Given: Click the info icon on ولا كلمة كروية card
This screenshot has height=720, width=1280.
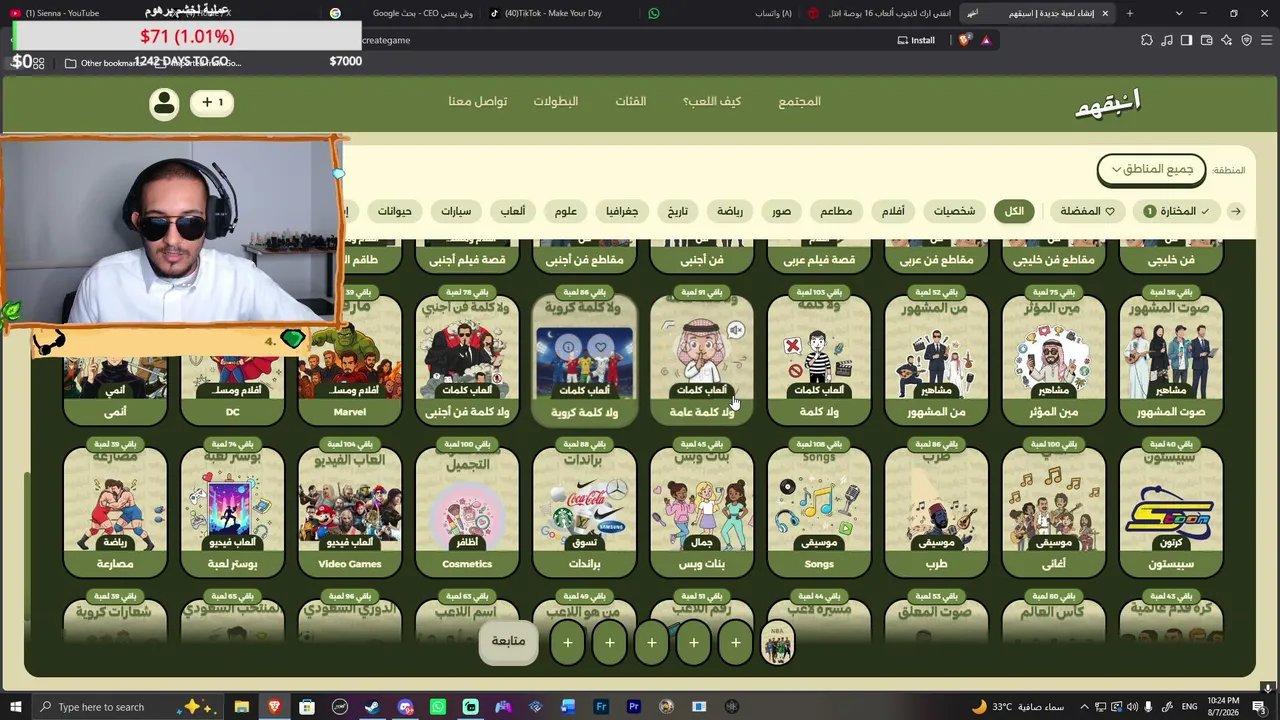Looking at the screenshot, I should [x=568, y=347].
